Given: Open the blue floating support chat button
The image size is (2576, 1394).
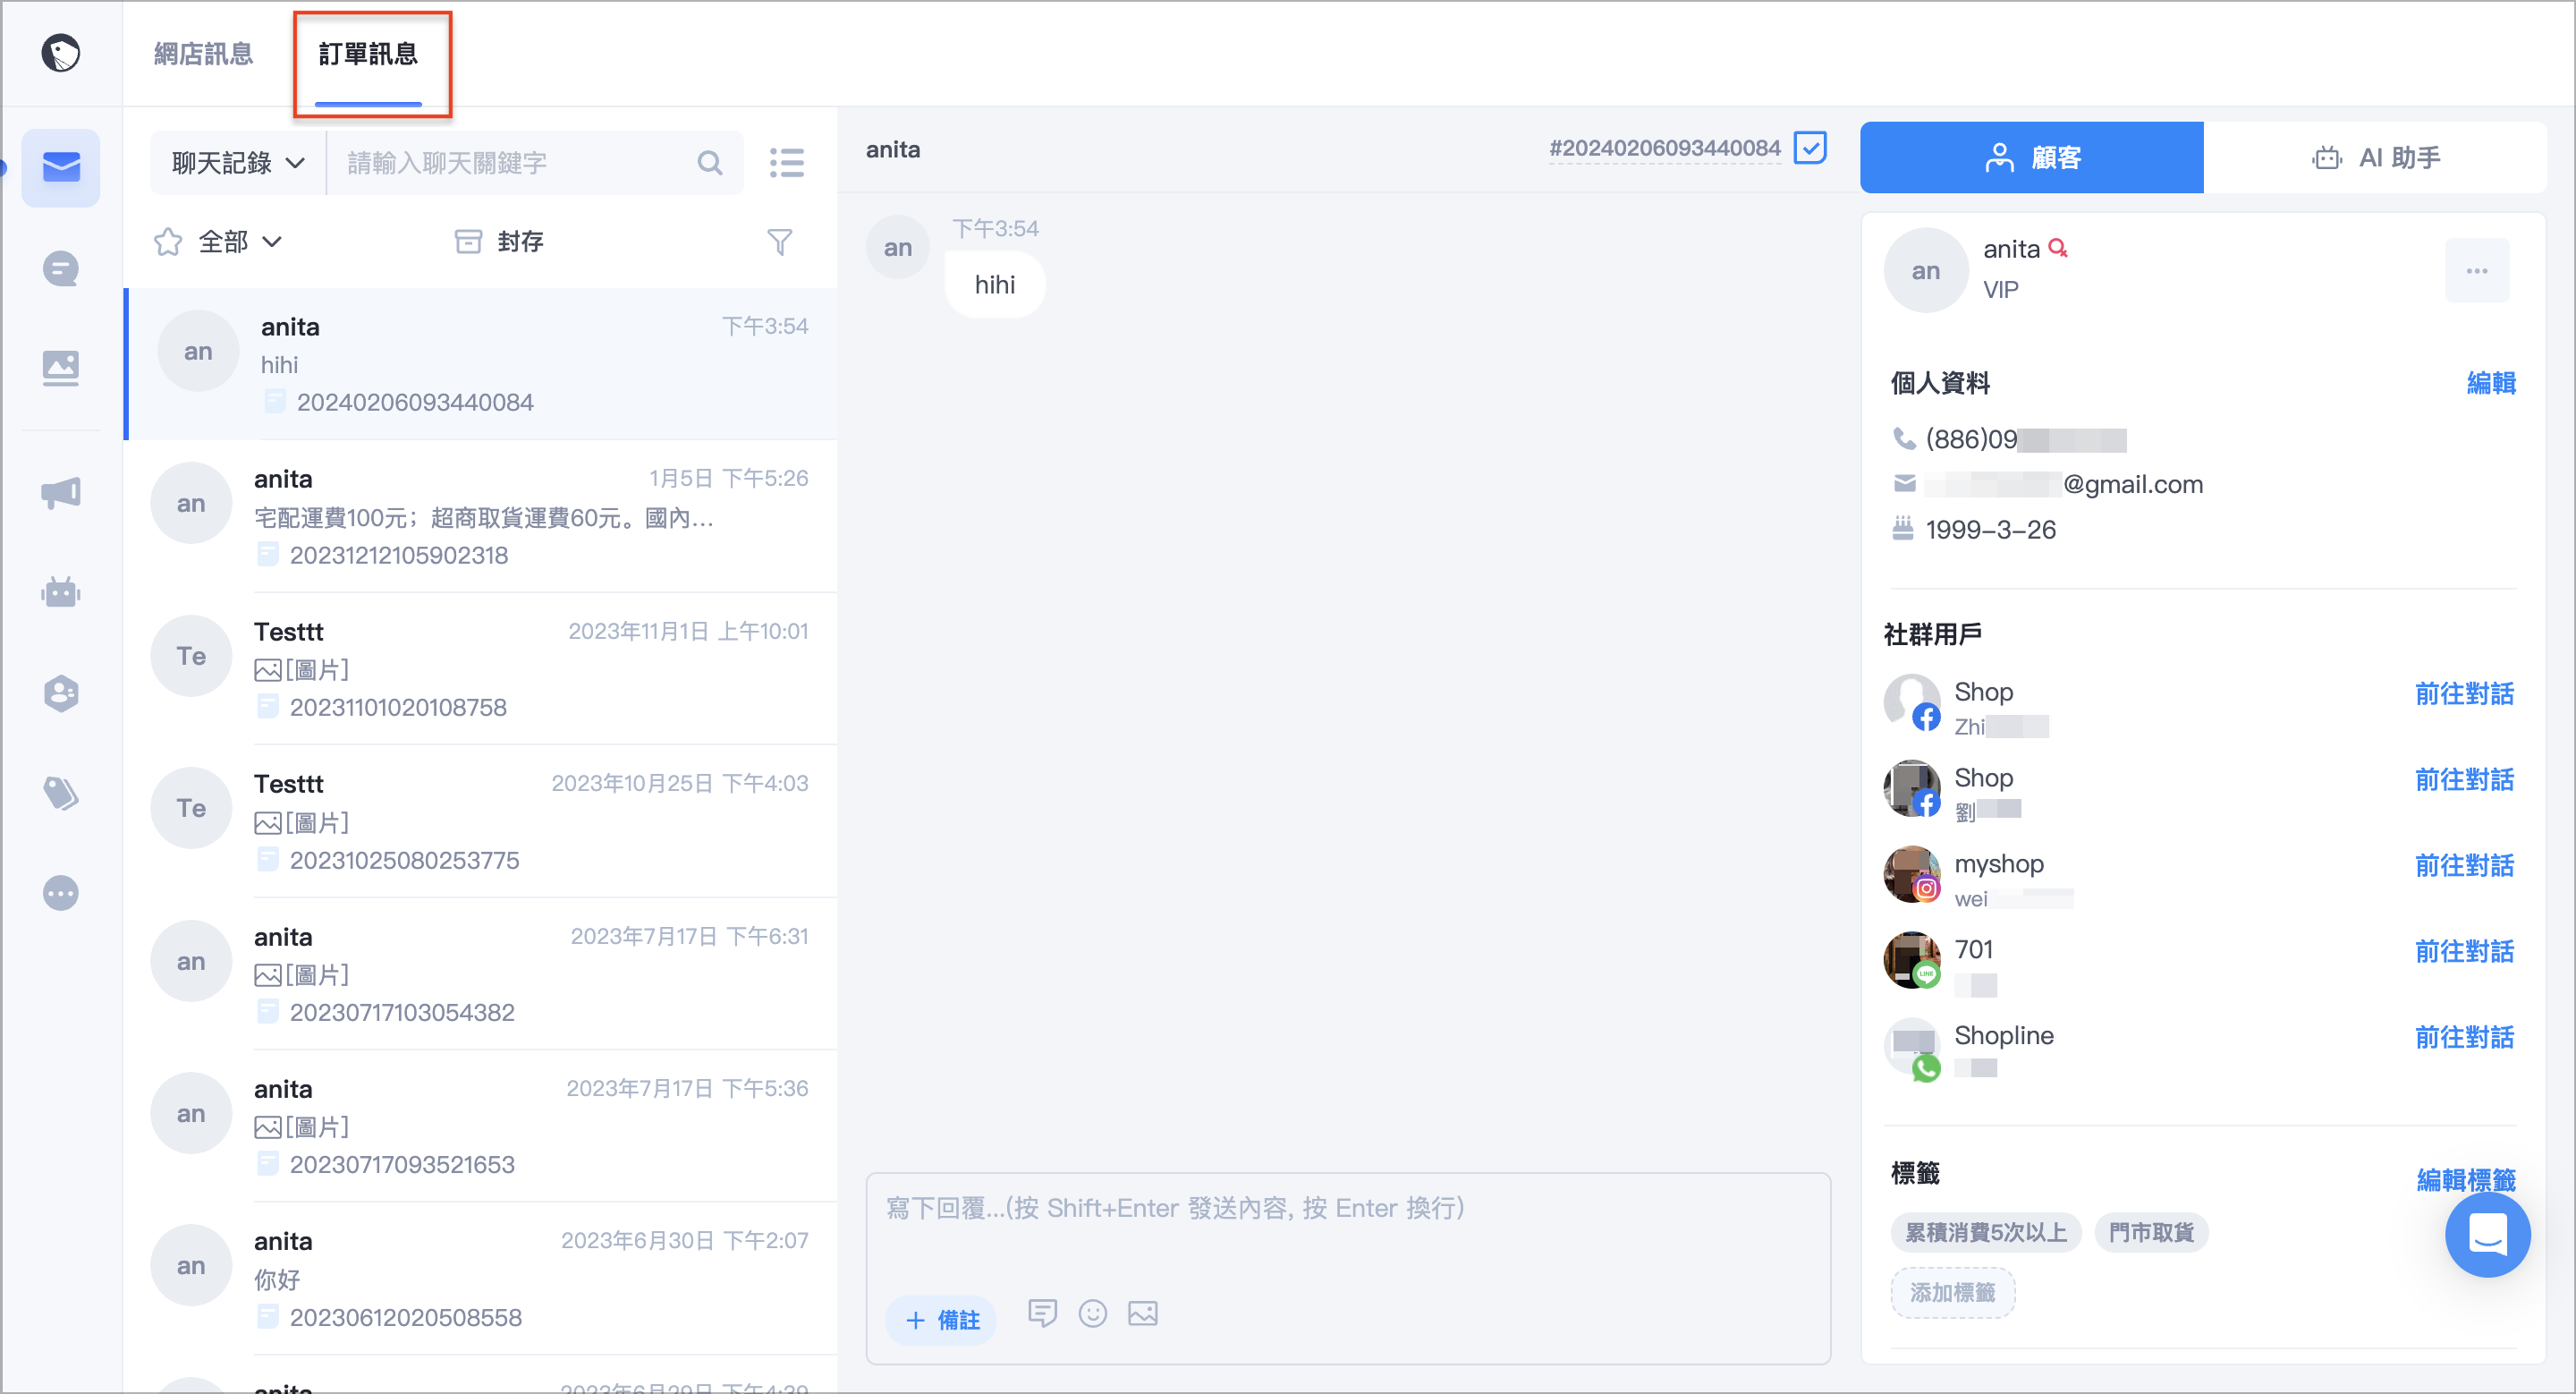Looking at the screenshot, I should click(2487, 1234).
